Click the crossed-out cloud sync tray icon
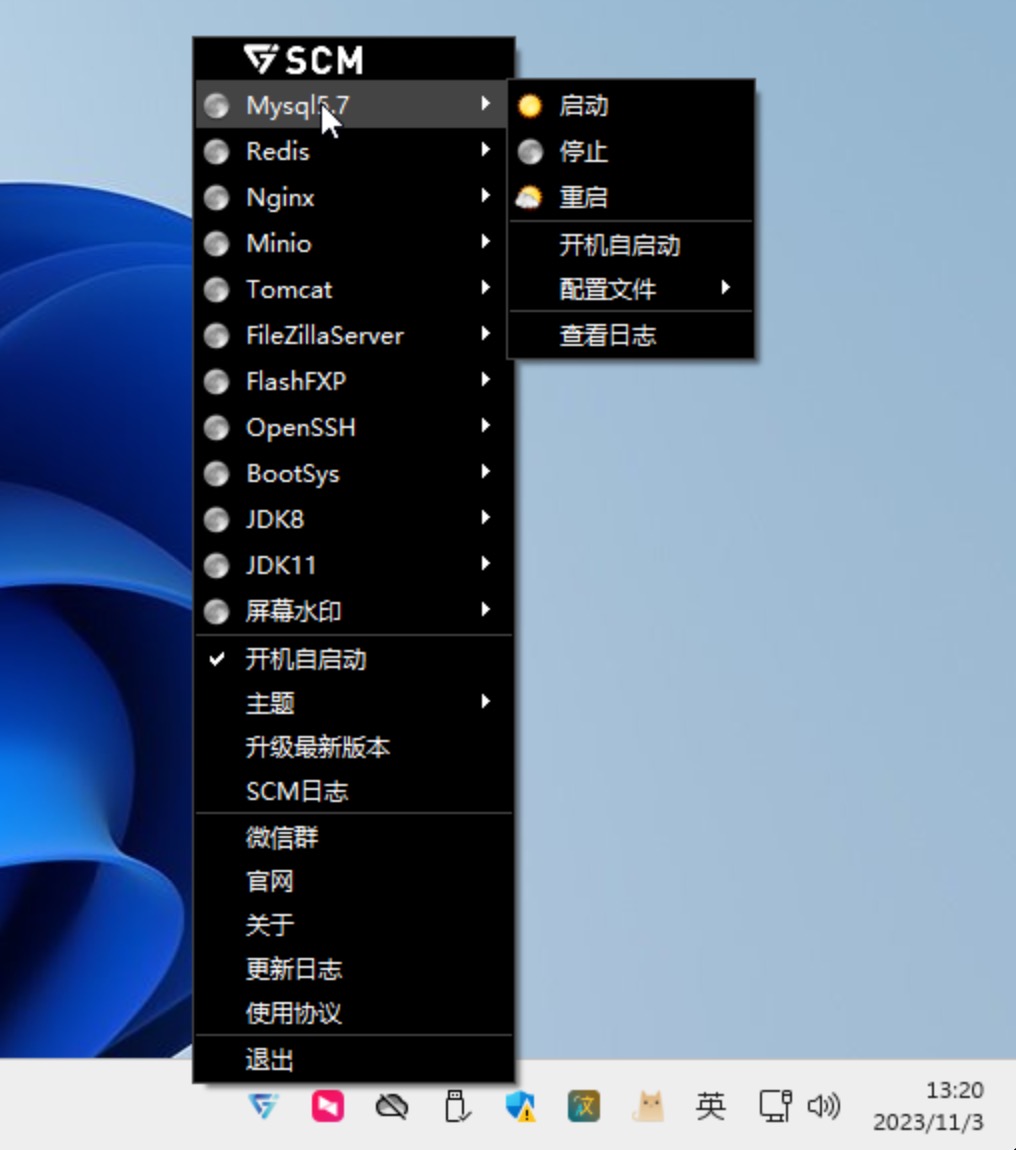Viewport: 1016px width, 1150px height. click(392, 1106)
